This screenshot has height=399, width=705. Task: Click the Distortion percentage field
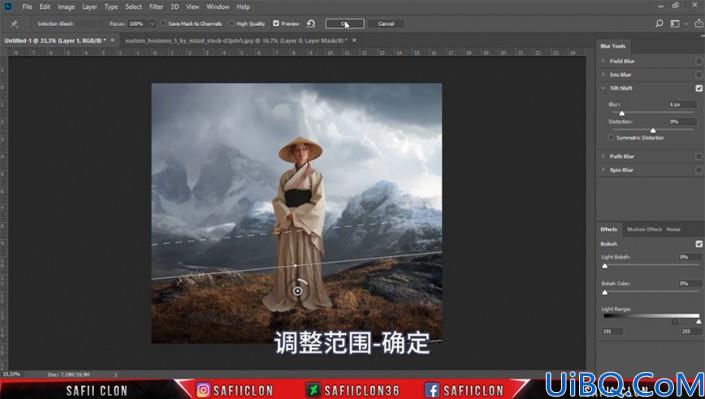pyautogui.click(x=682, y=122)
